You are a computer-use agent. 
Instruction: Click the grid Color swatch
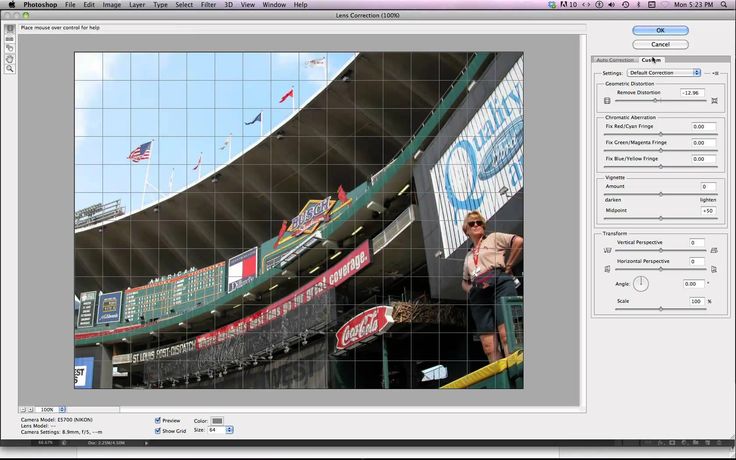click(x=217, y=421)
